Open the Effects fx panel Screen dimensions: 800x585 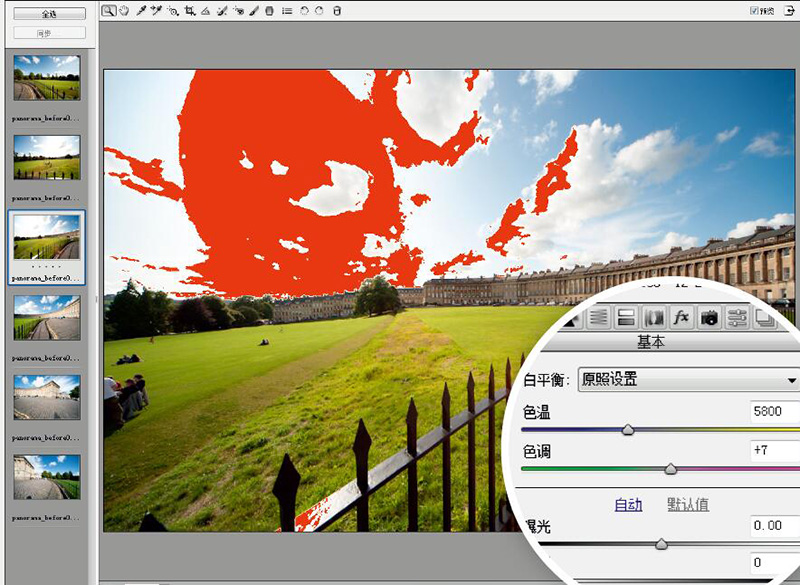coord(681,316)
